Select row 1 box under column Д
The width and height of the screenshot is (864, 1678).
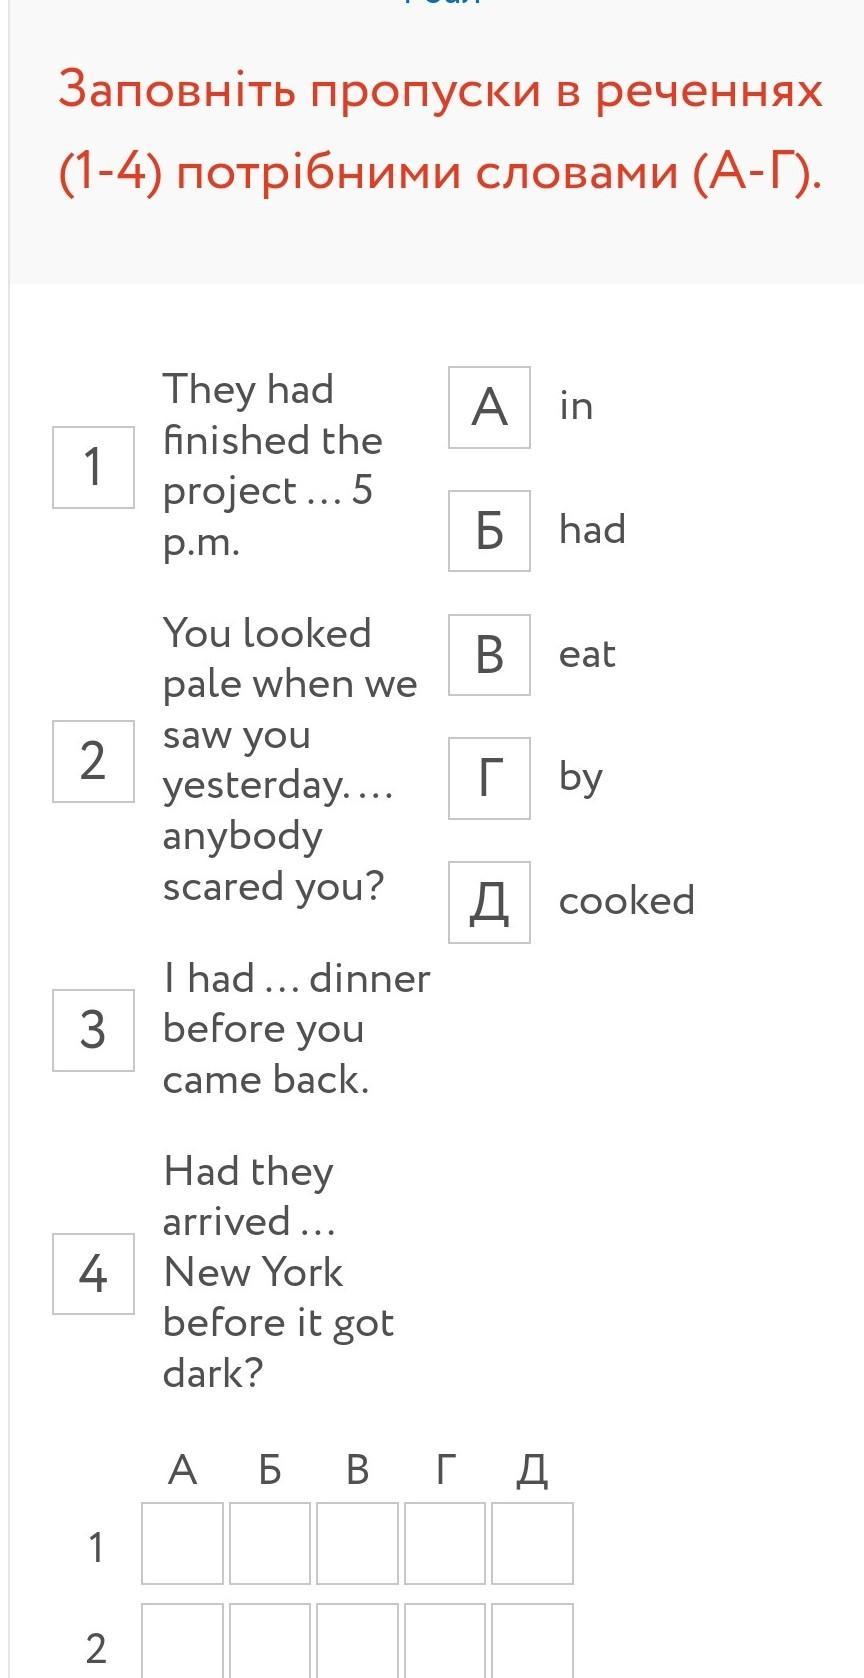[x=532, y=1543]
